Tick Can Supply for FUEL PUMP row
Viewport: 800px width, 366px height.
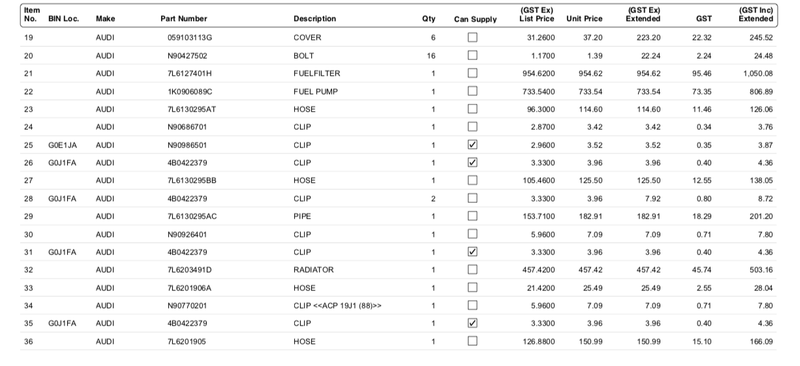point(472,91)
